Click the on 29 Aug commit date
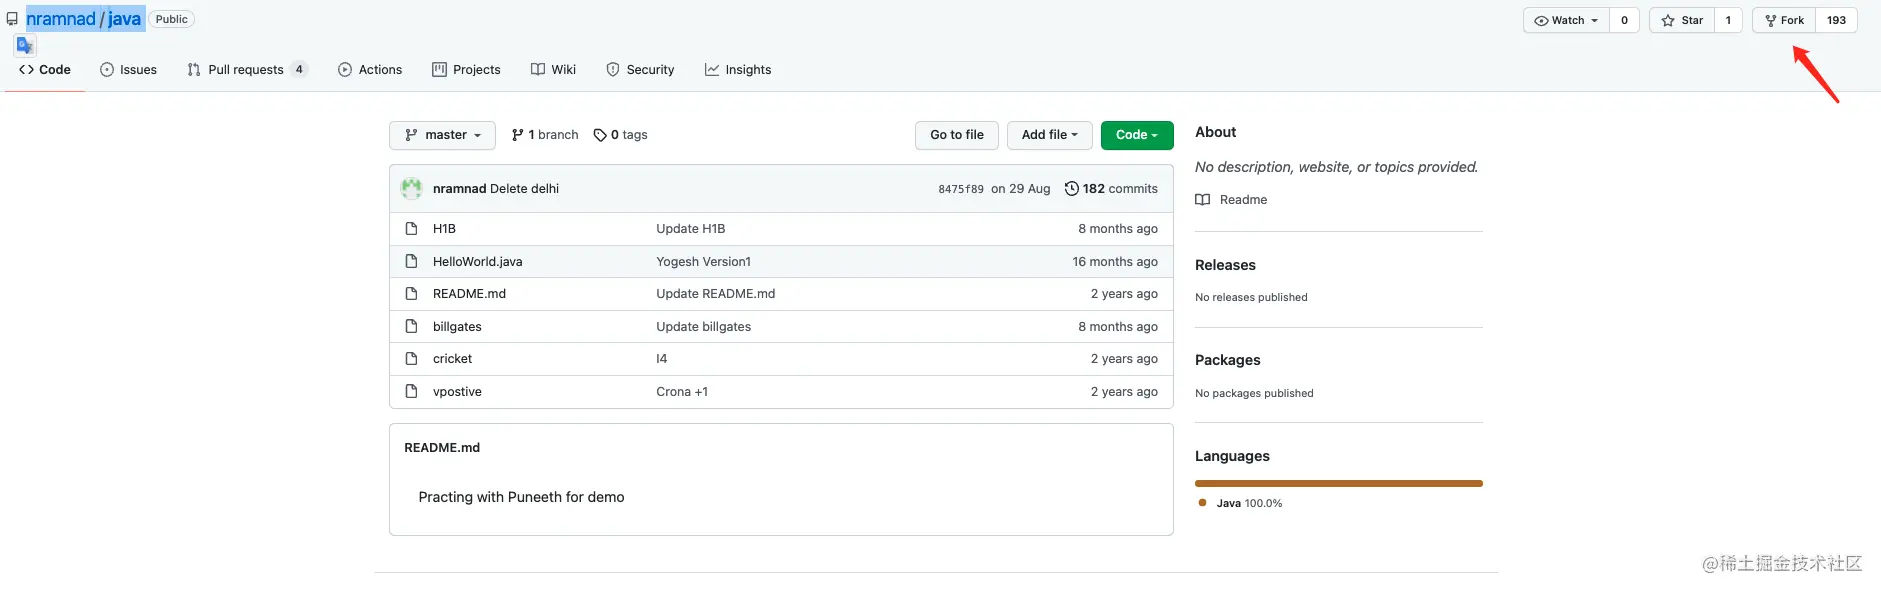 1021,189
